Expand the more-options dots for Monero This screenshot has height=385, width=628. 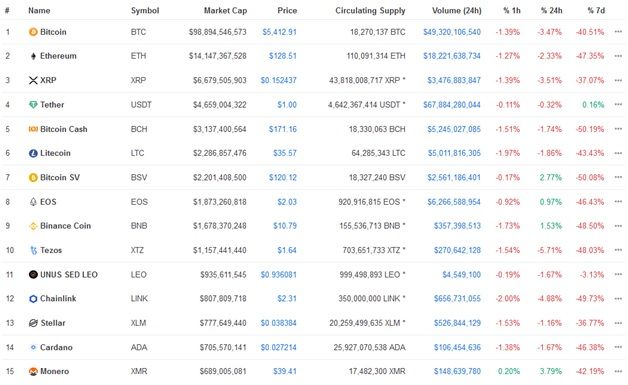coord(618,371)
